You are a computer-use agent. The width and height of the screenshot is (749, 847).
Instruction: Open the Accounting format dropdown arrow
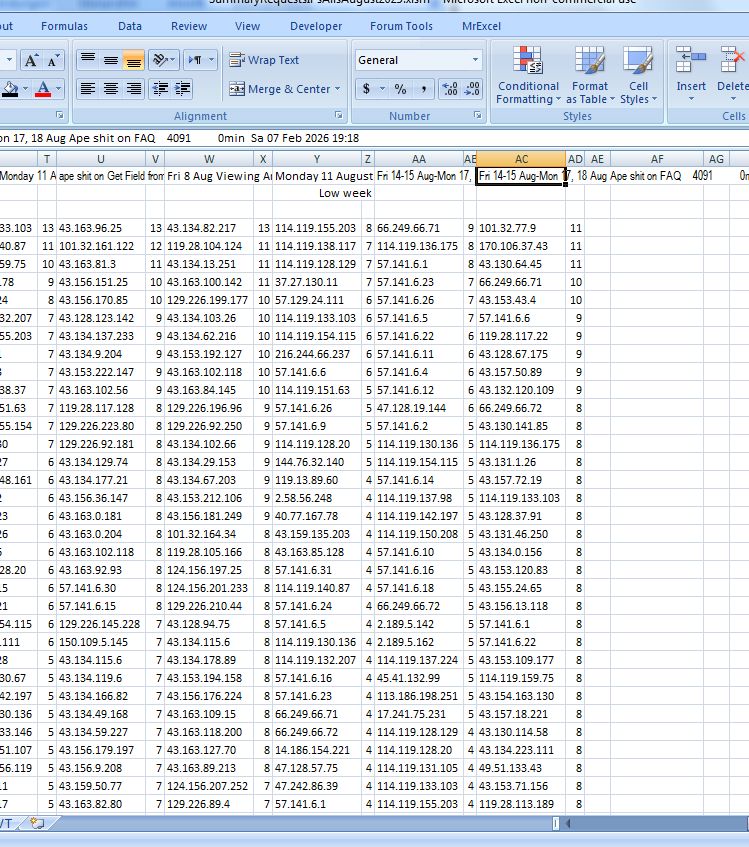(x=382, y=89)
